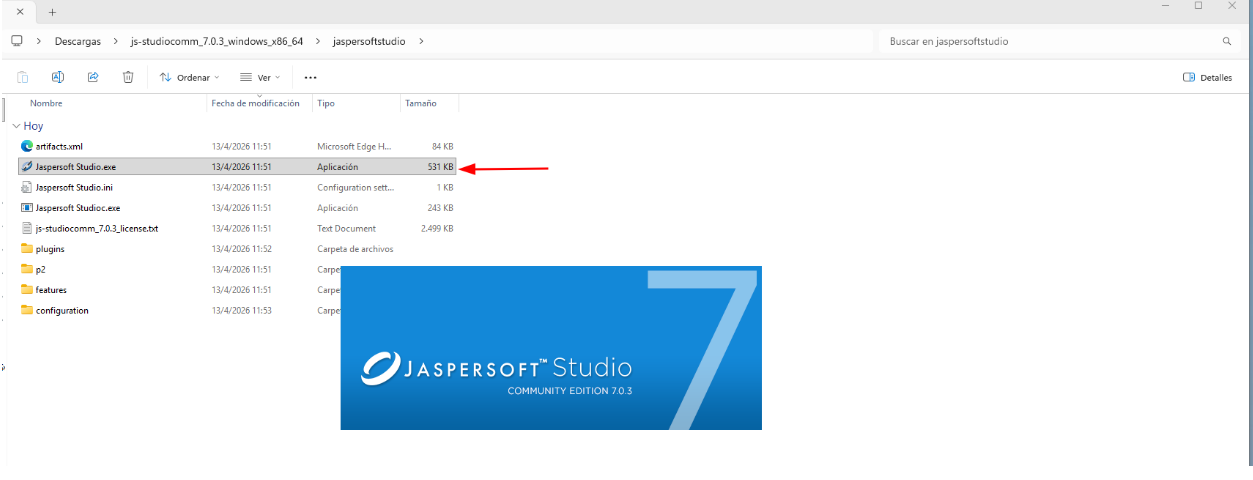Click the Delete trash can icon
Screen dimensions: 1253x480
click(x=128, y=77)
